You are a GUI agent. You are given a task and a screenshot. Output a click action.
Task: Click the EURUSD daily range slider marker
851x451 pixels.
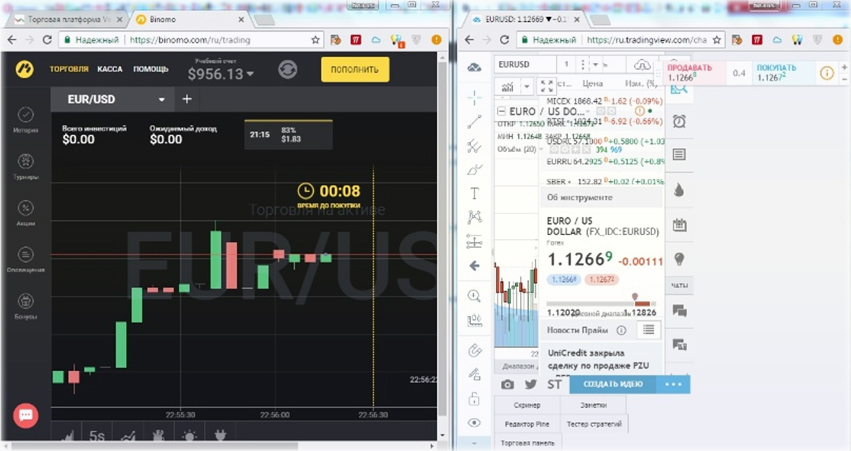point(634,297)
